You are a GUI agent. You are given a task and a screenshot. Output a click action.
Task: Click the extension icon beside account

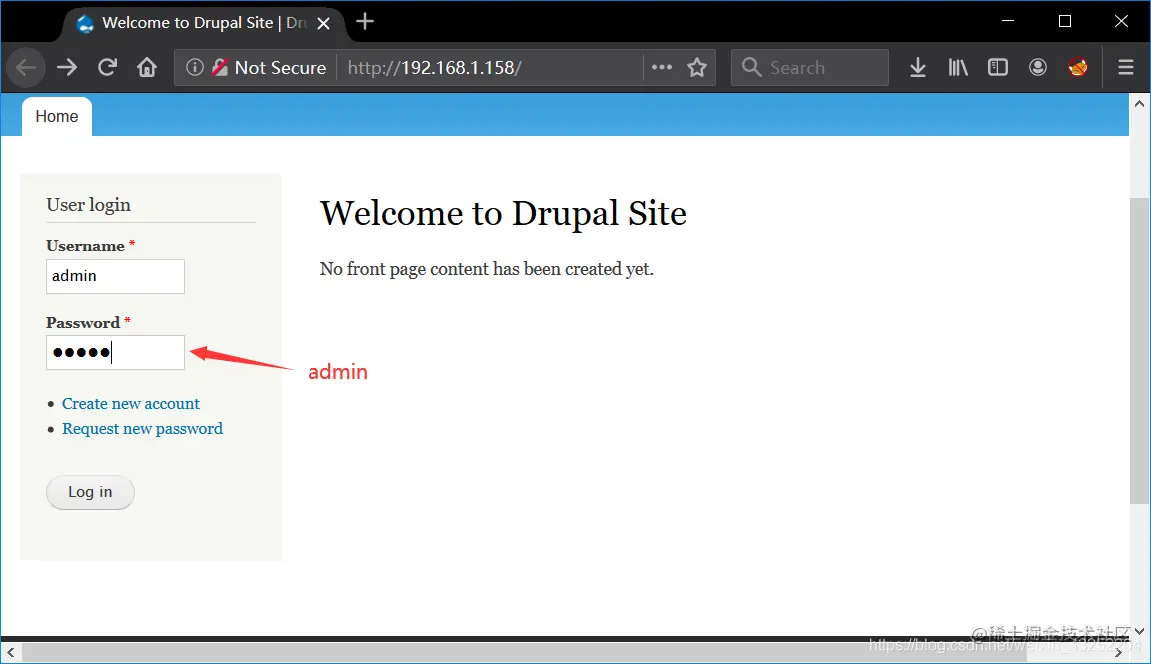[x=1078, y=68]
